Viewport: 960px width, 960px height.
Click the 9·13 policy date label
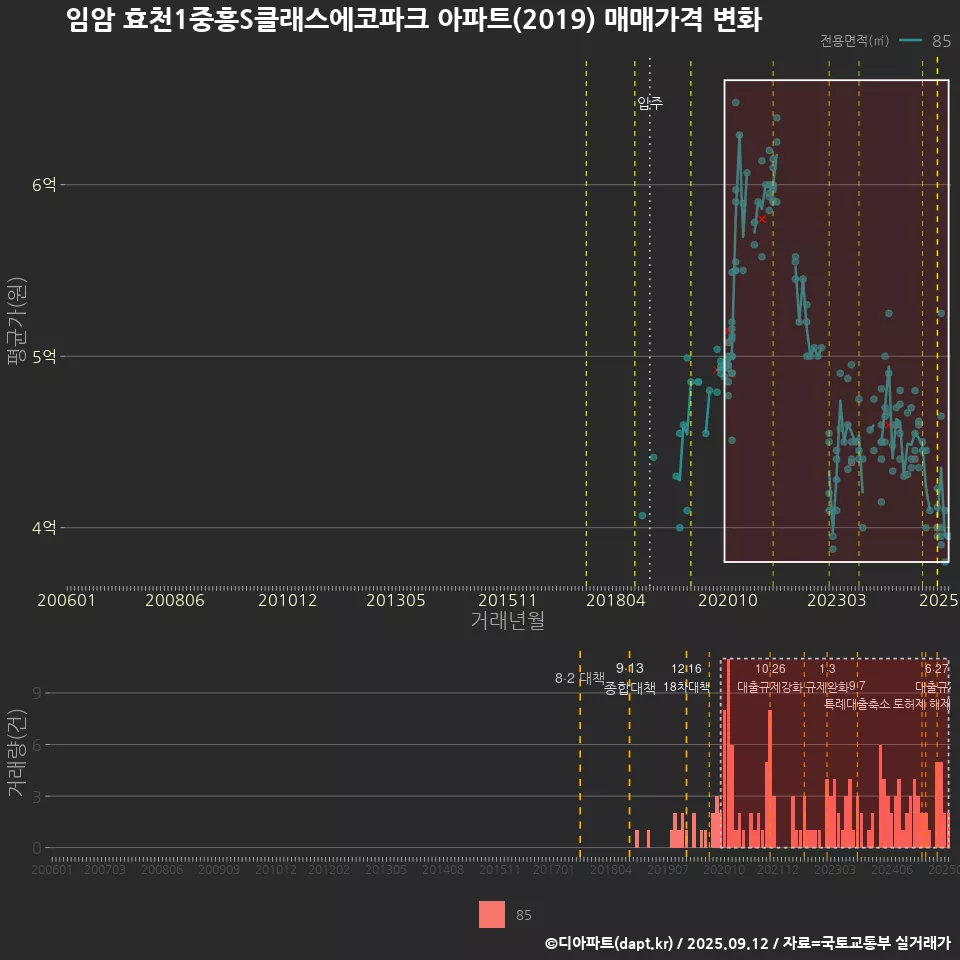(x=629, y=668)
